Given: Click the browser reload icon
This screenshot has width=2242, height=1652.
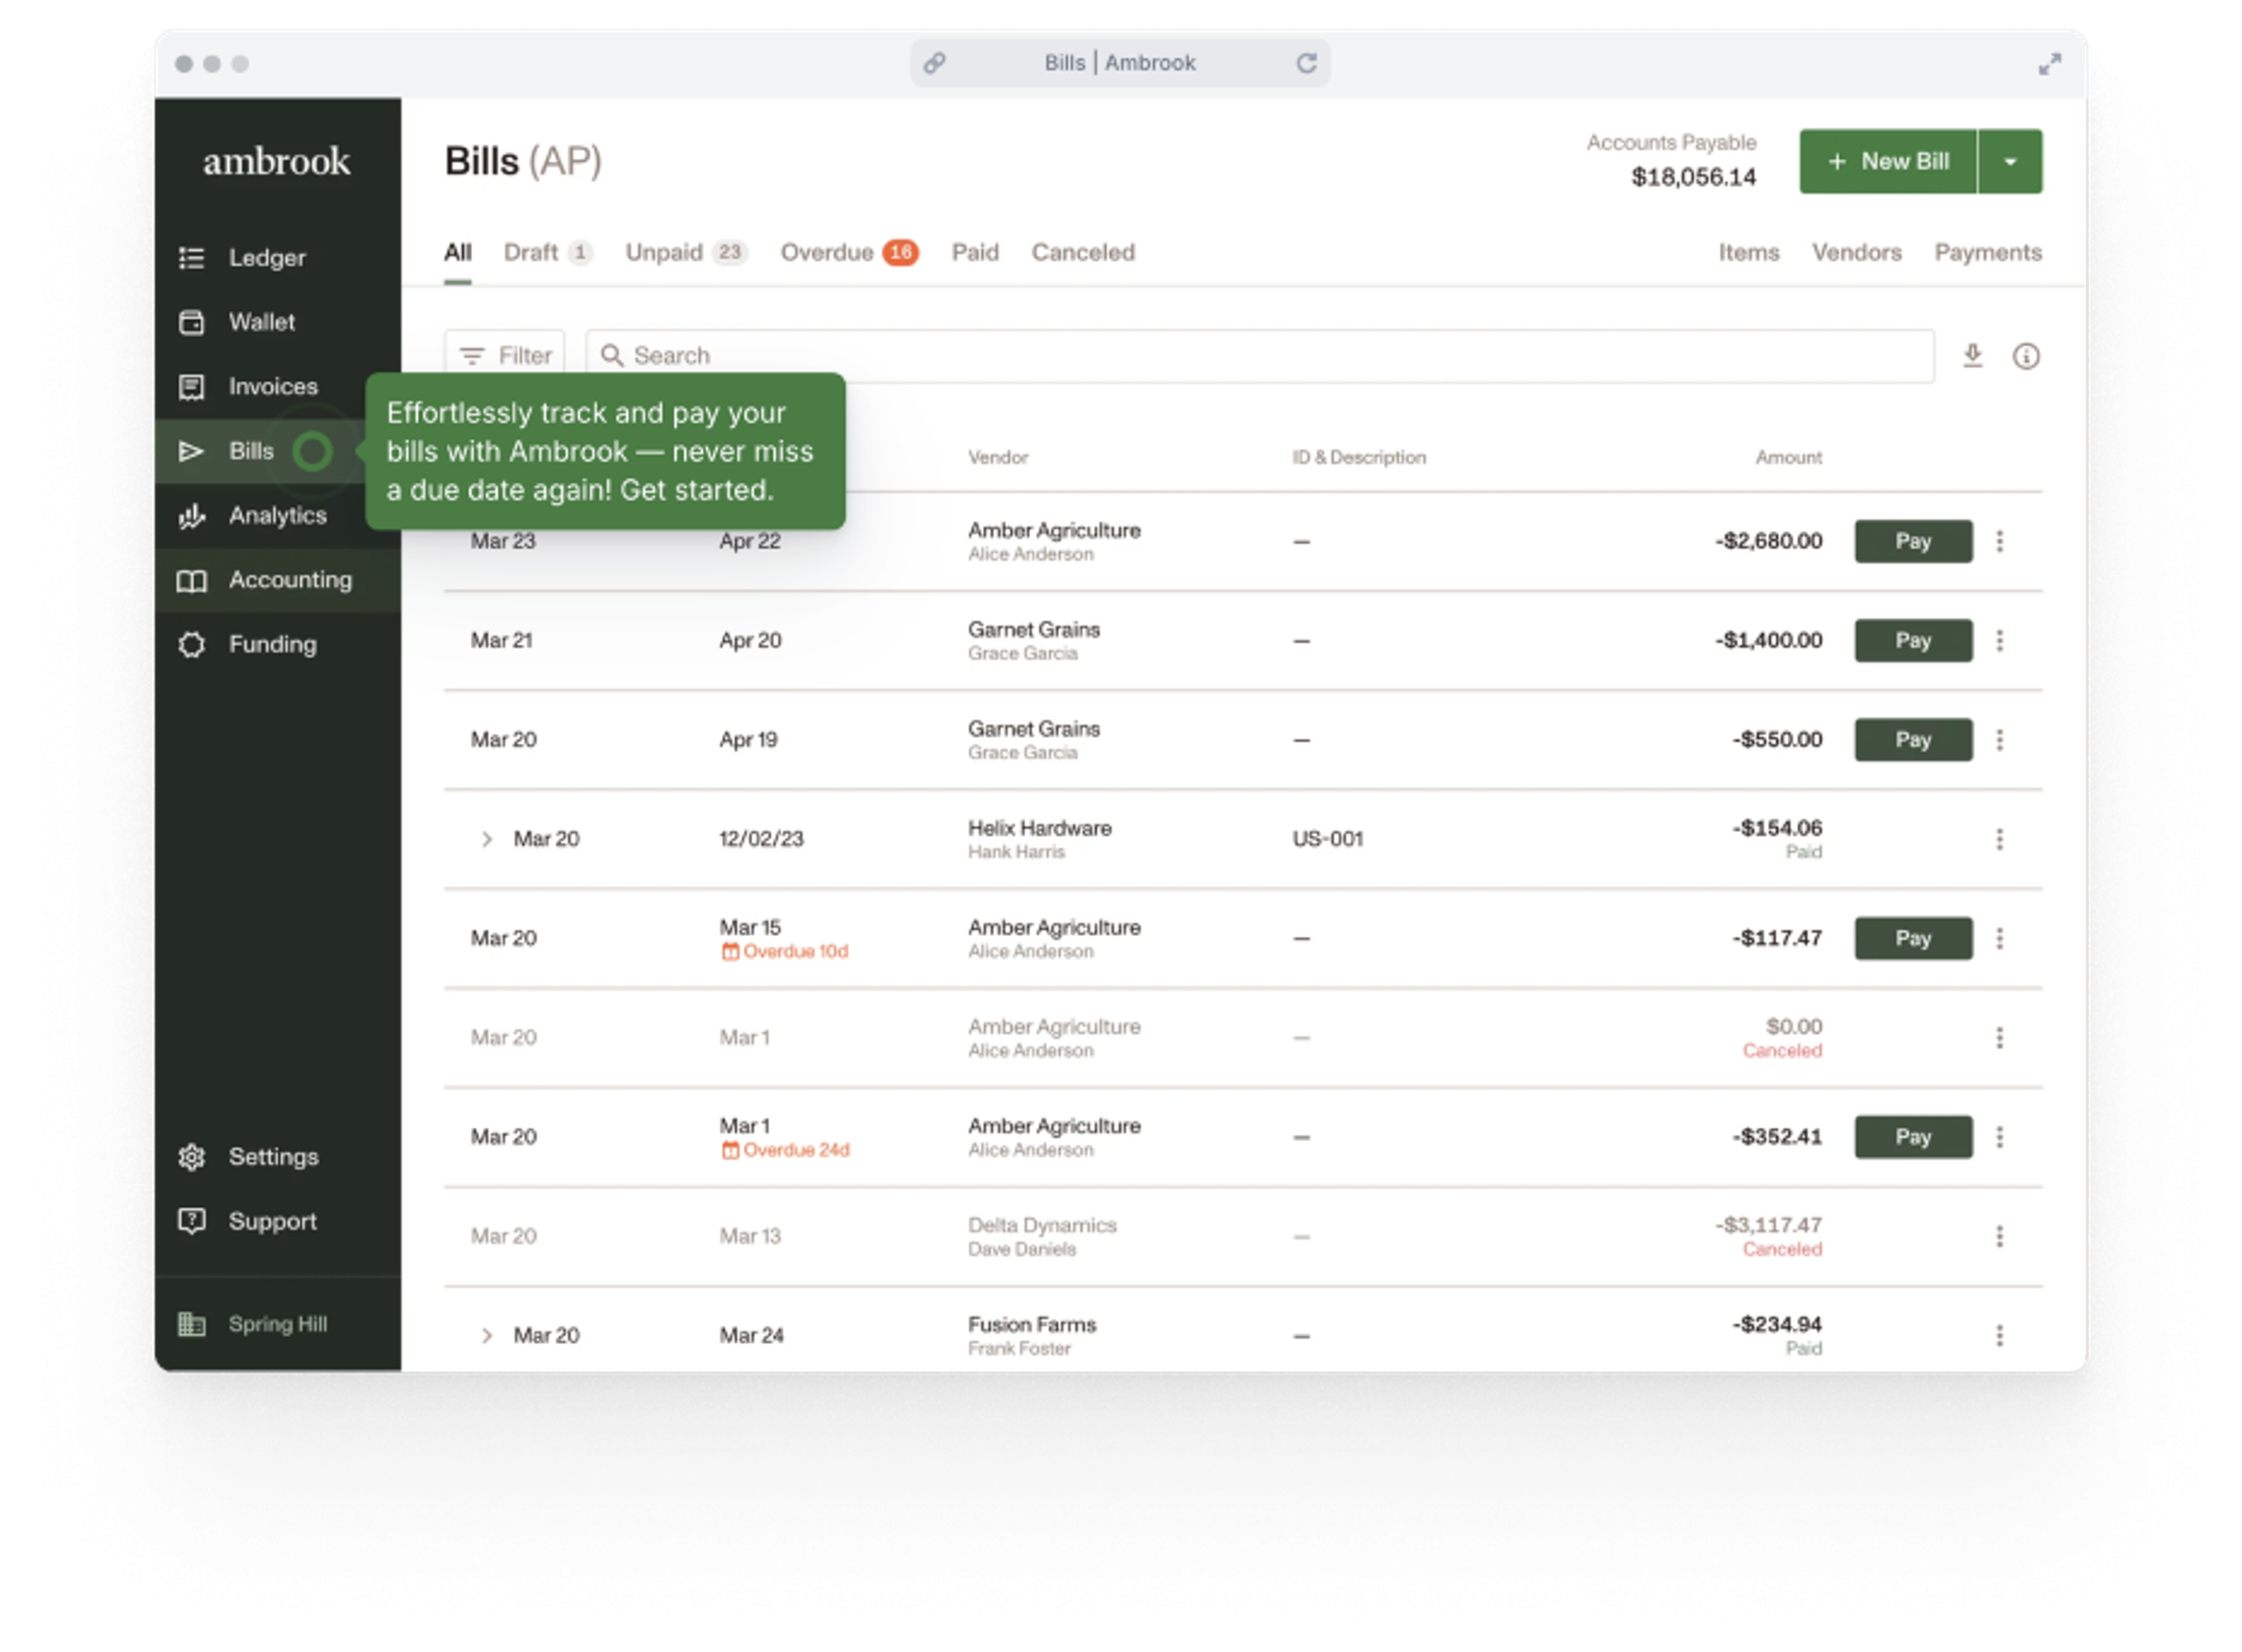Looking at the screenshot, I should click(x=1306, y=63).
